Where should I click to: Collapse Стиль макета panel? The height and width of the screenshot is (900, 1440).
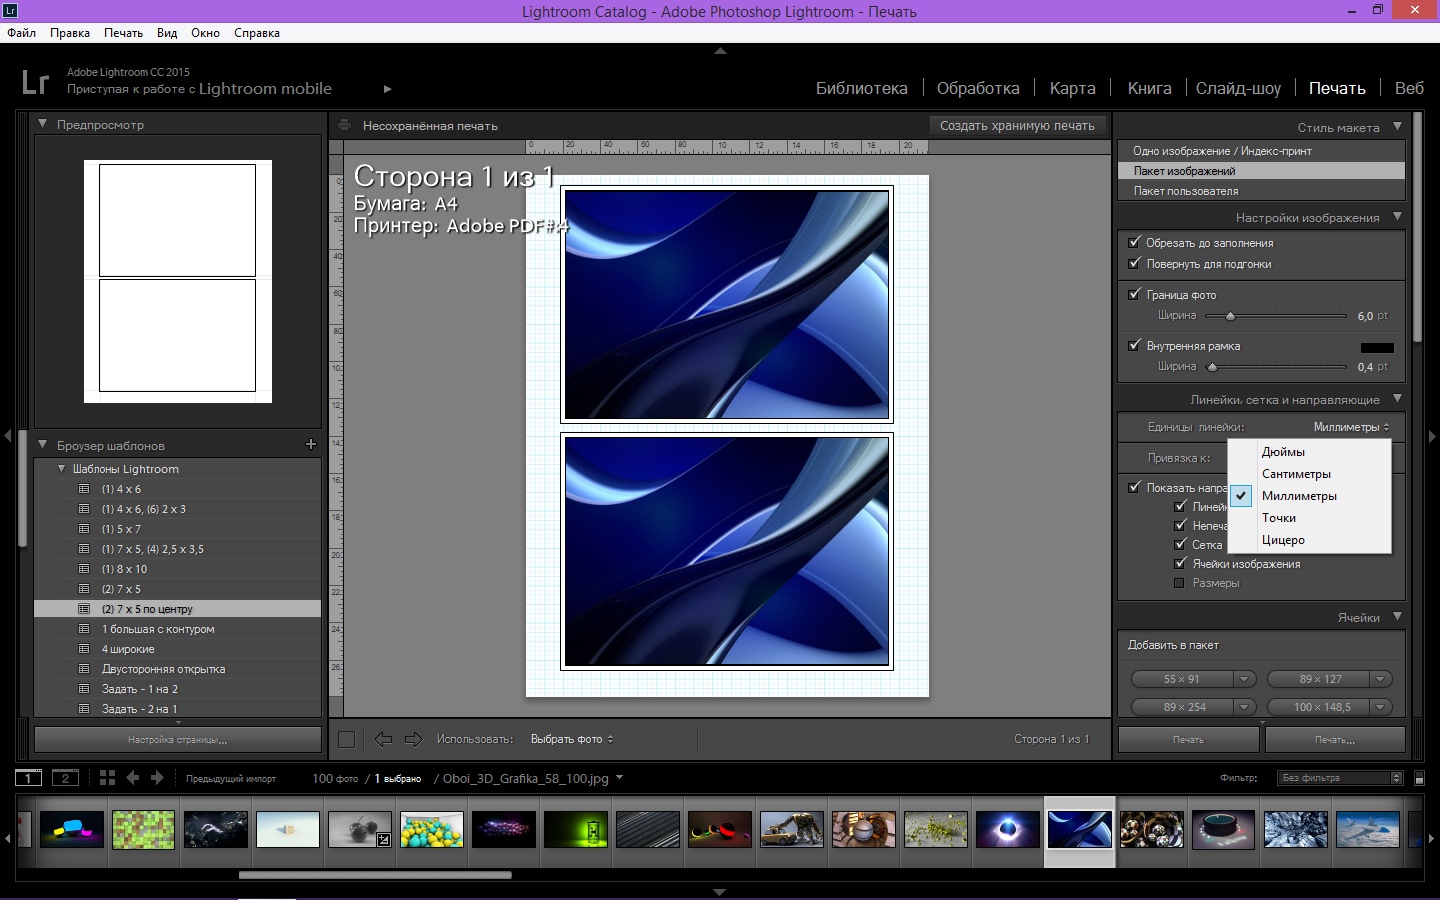point(1397,127)
